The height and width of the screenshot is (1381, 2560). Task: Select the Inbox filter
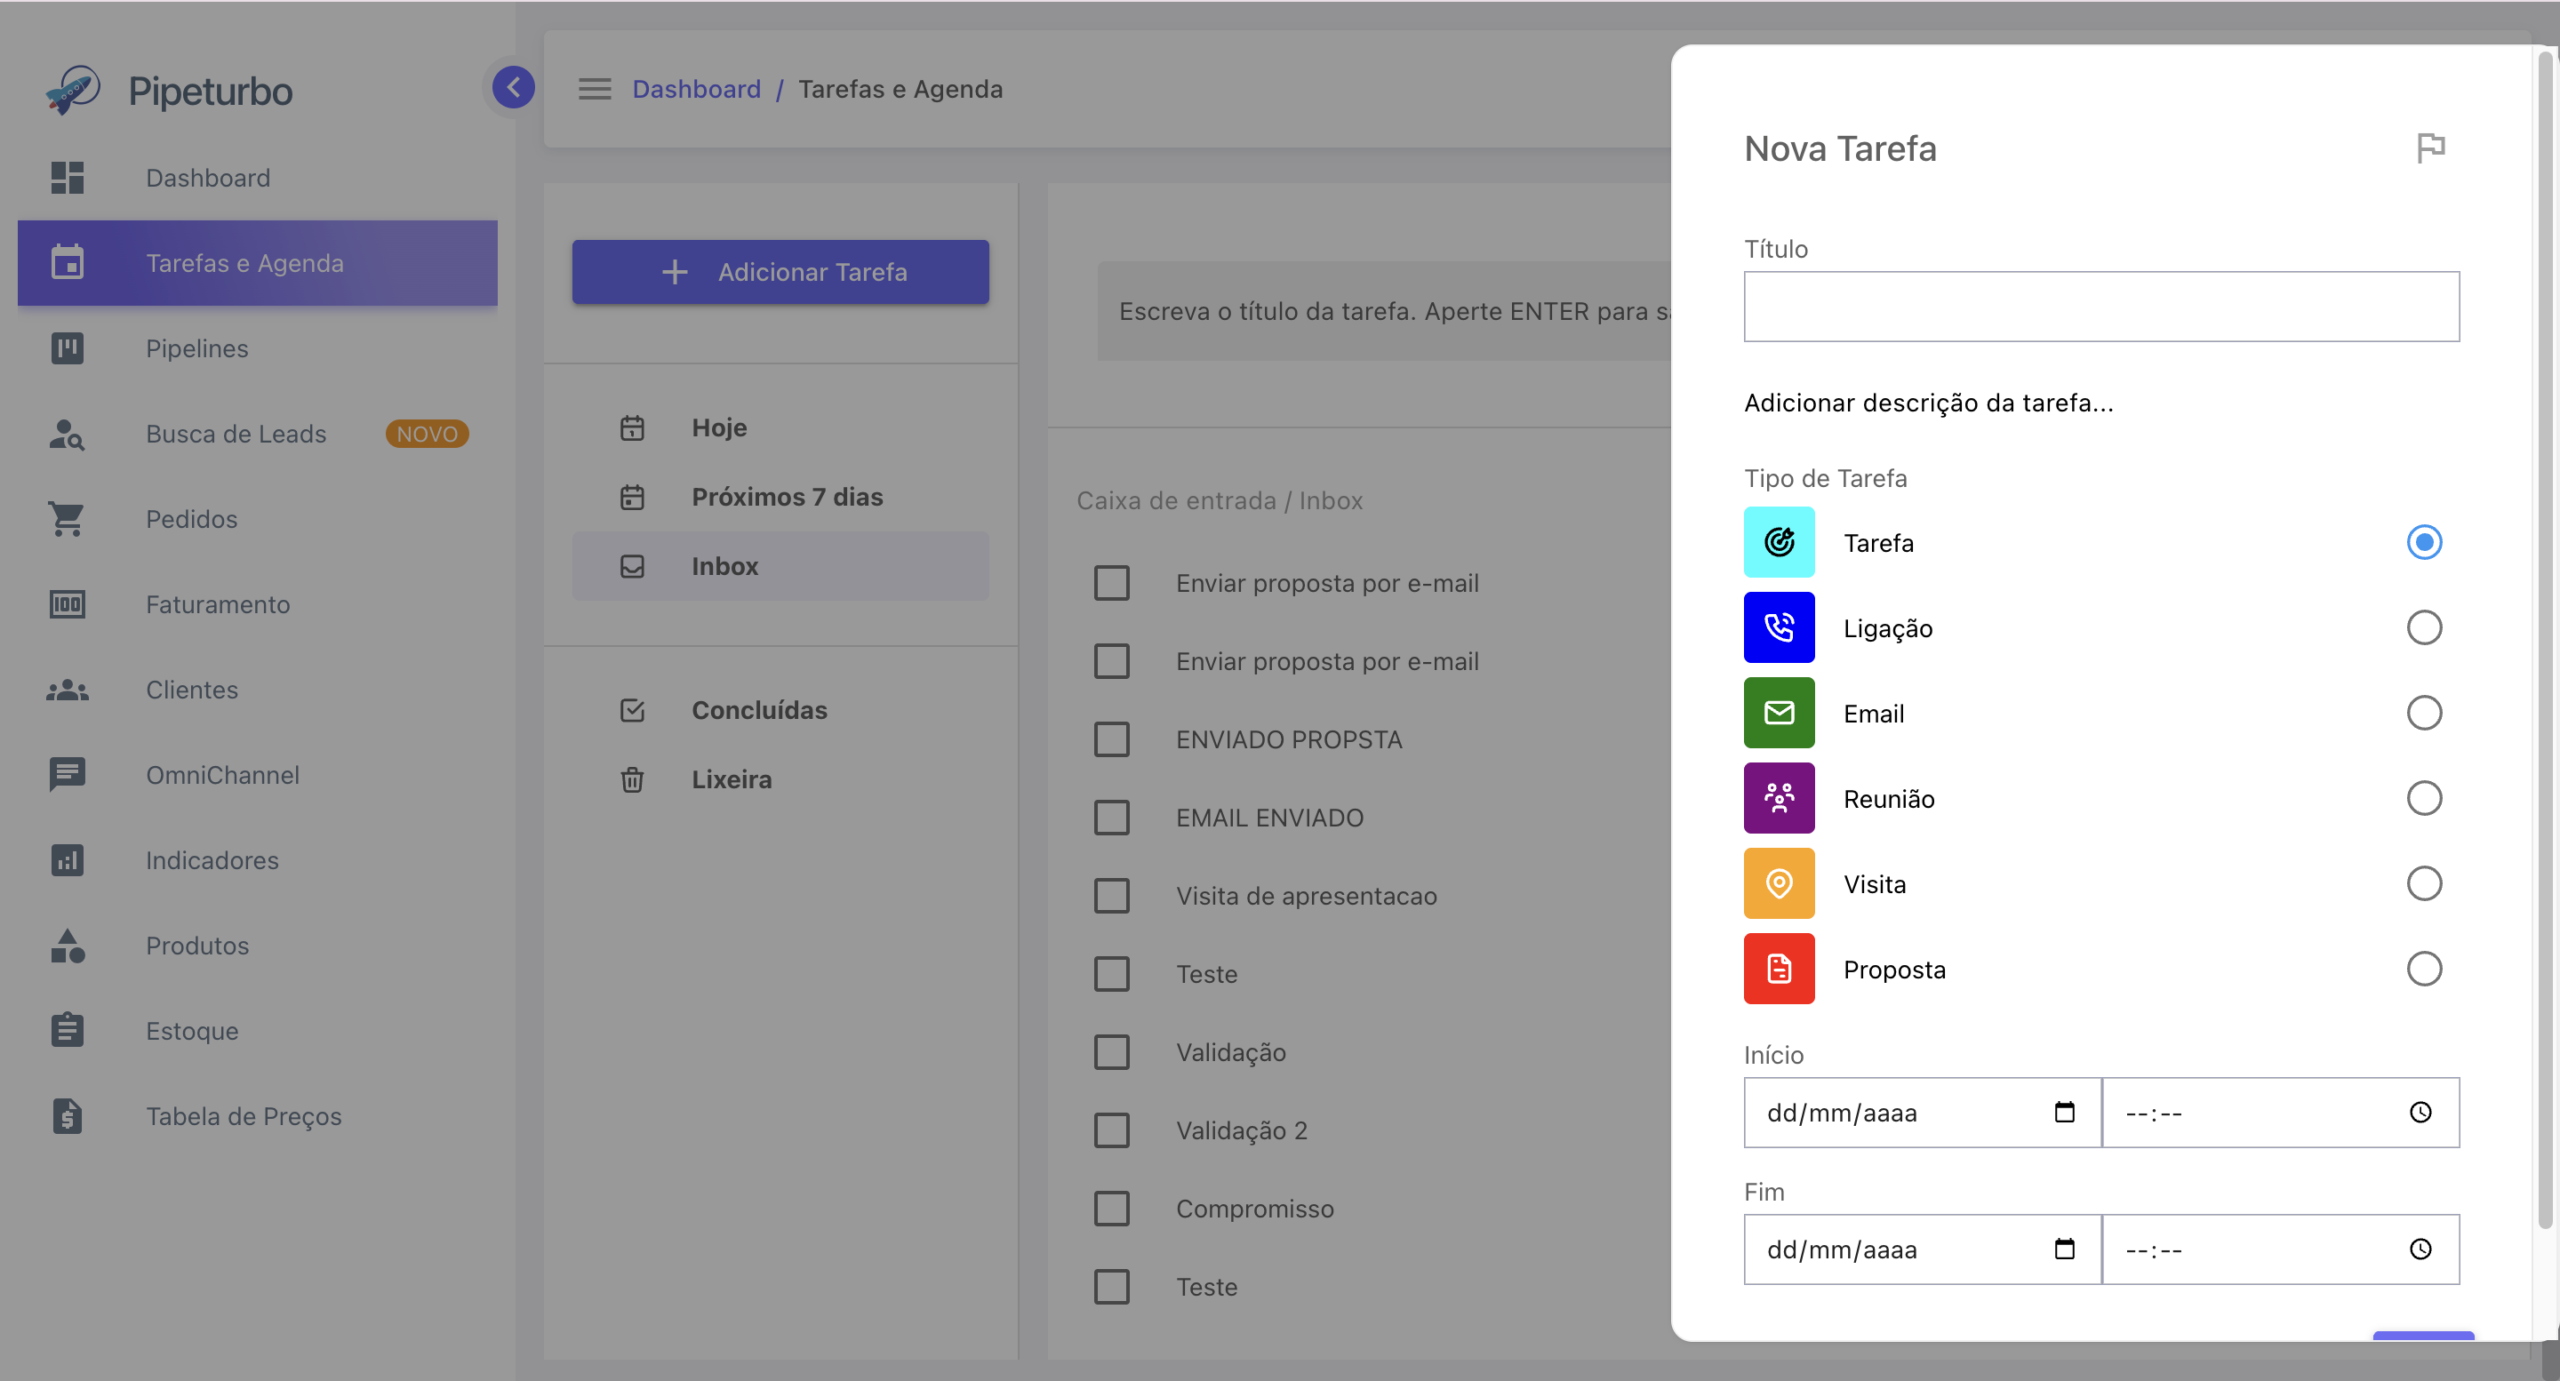pos(780,566)
